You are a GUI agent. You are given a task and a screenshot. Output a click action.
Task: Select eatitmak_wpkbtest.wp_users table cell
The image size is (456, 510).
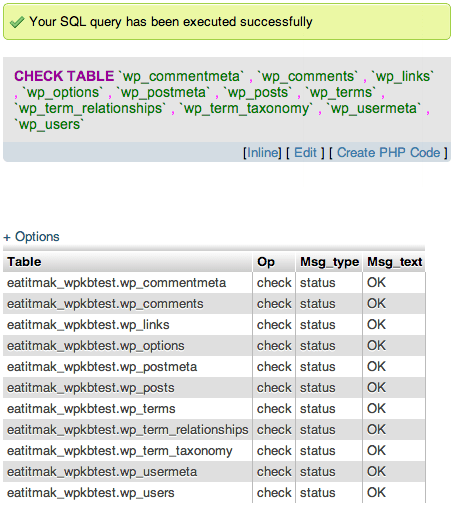[x=128, y=493]
